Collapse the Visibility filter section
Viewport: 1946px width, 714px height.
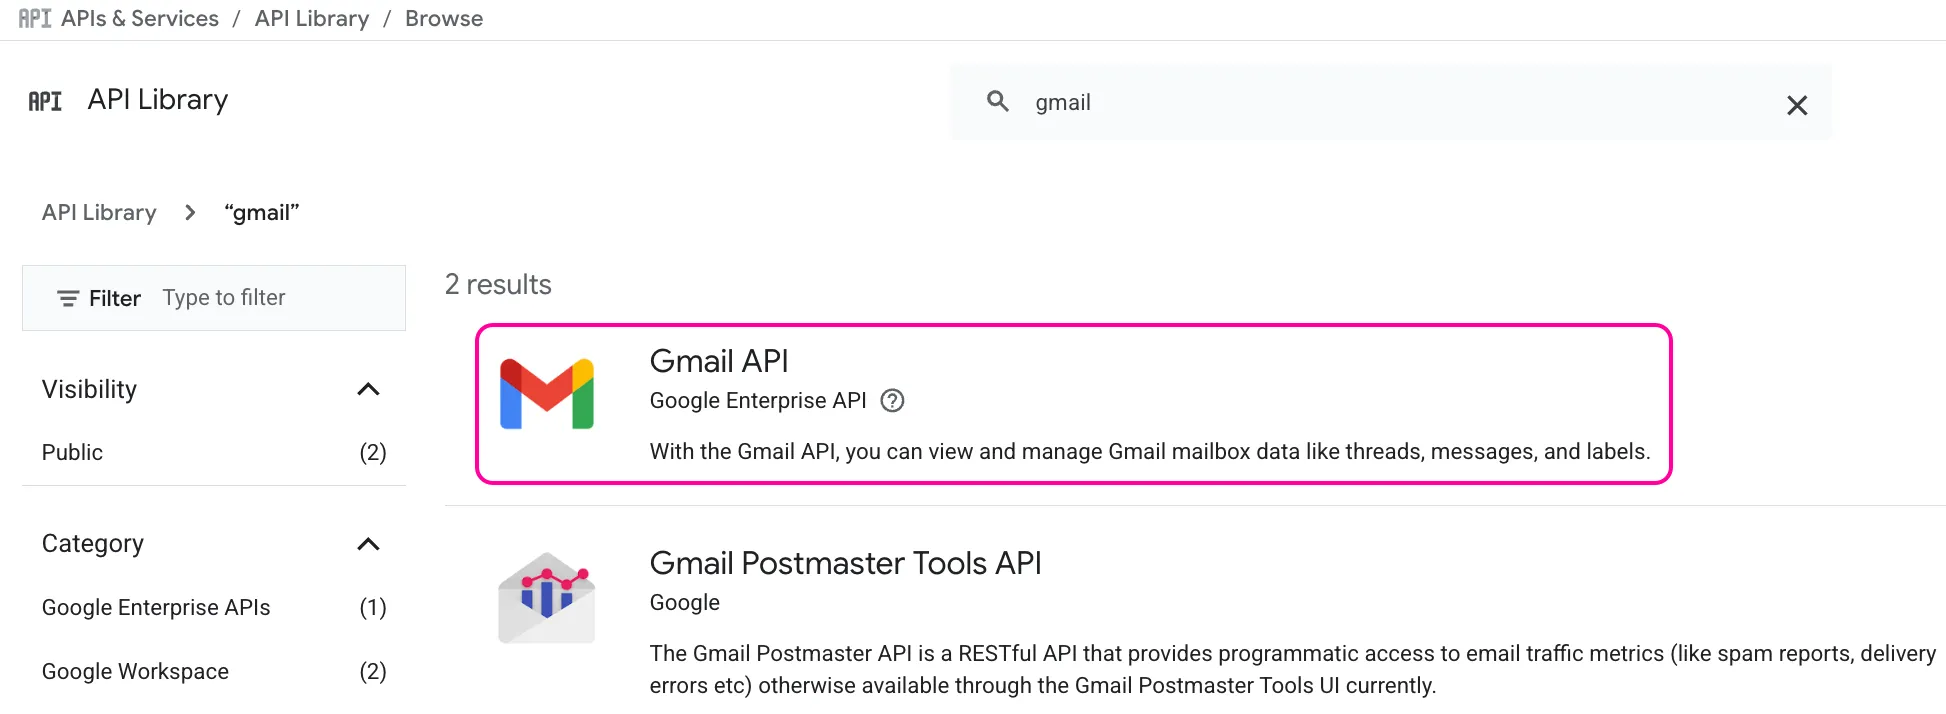pyautogui.click(x=368, y=389)
